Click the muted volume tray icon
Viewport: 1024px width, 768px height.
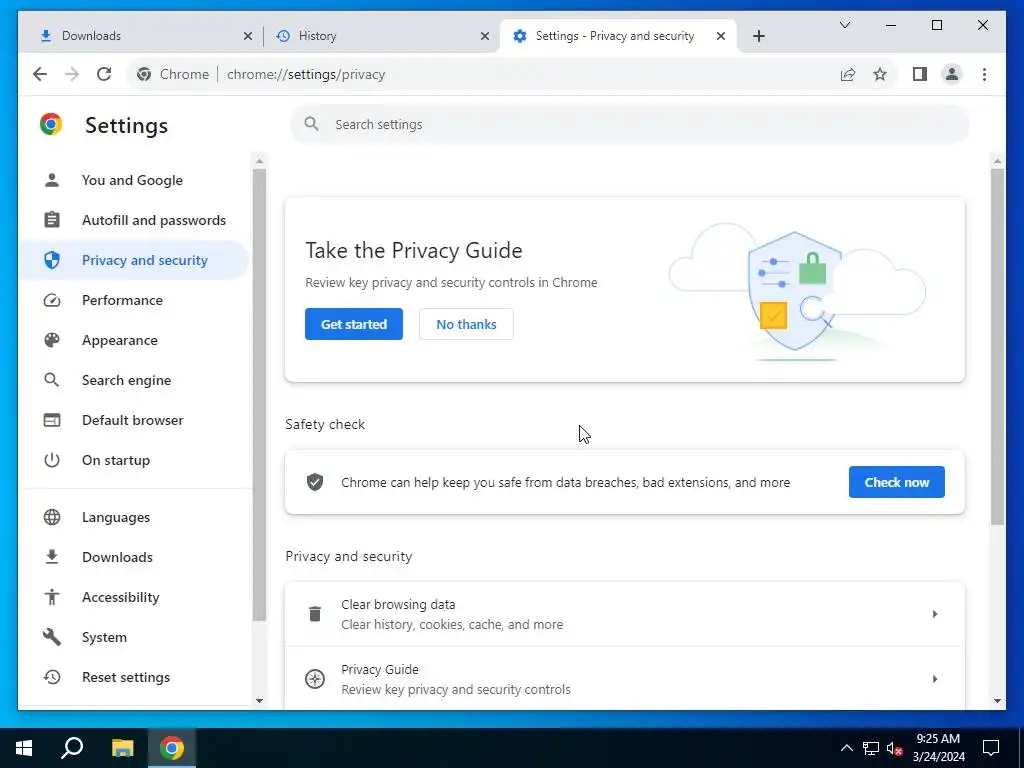click(894, 748)
